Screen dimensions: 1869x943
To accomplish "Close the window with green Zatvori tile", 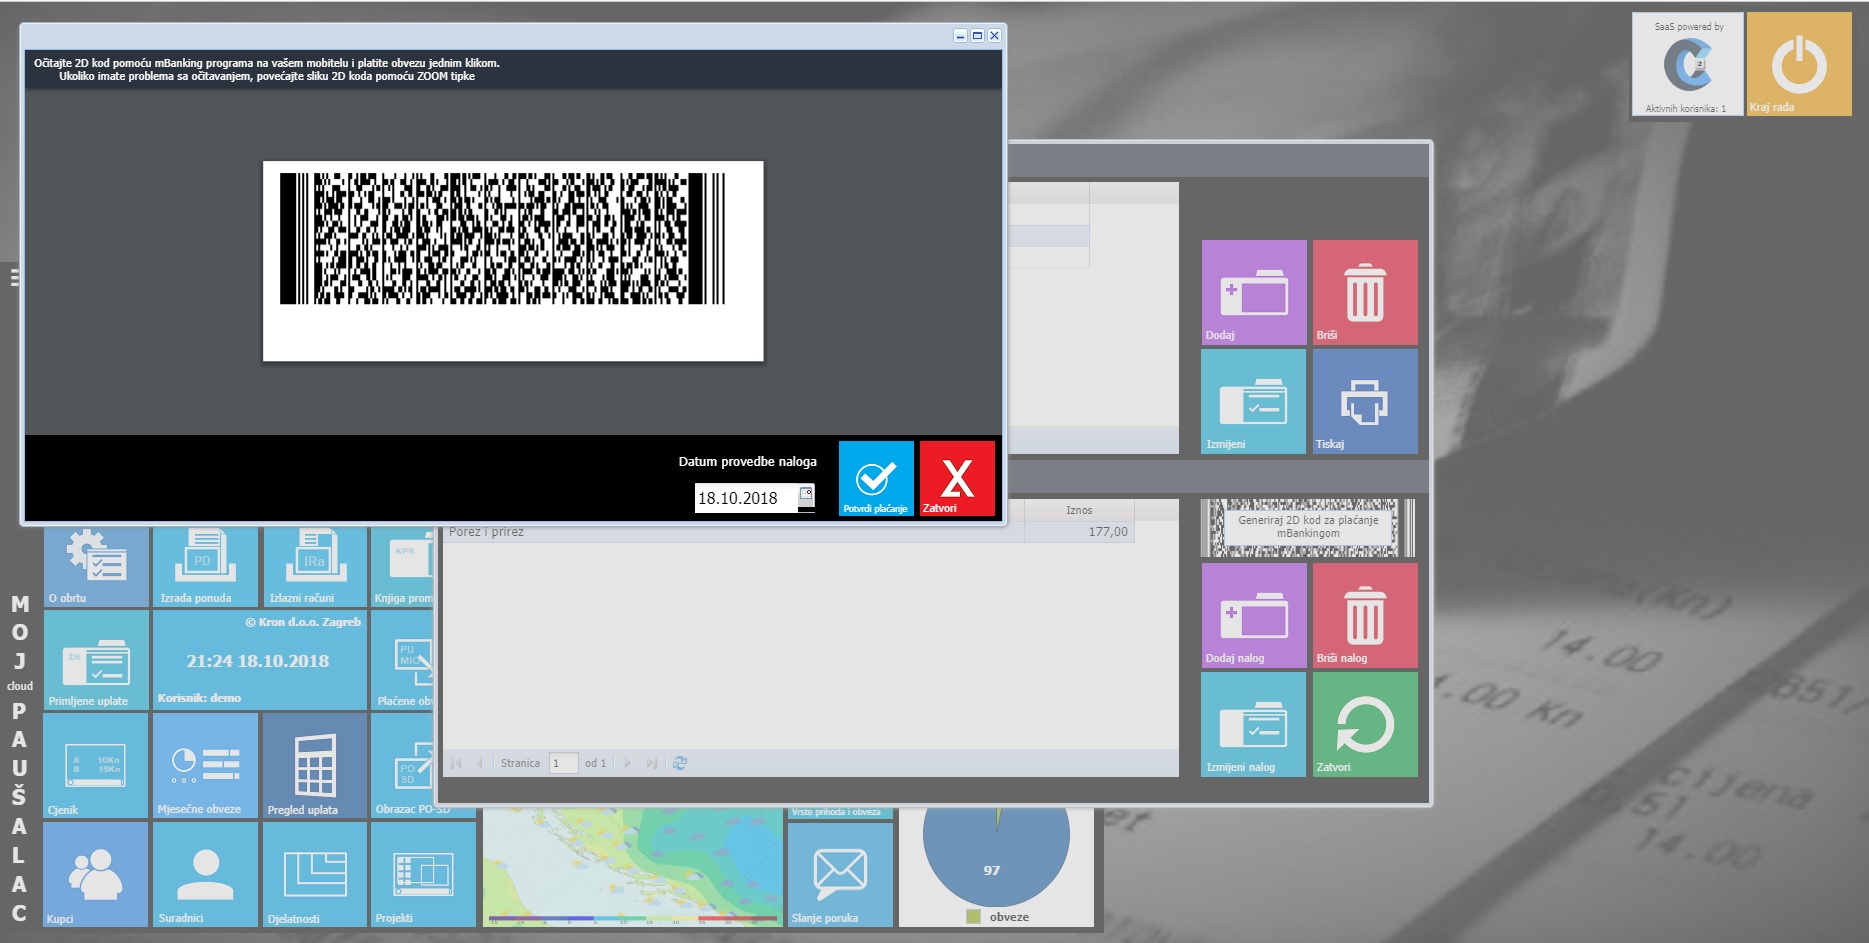I will [1365, 724].
